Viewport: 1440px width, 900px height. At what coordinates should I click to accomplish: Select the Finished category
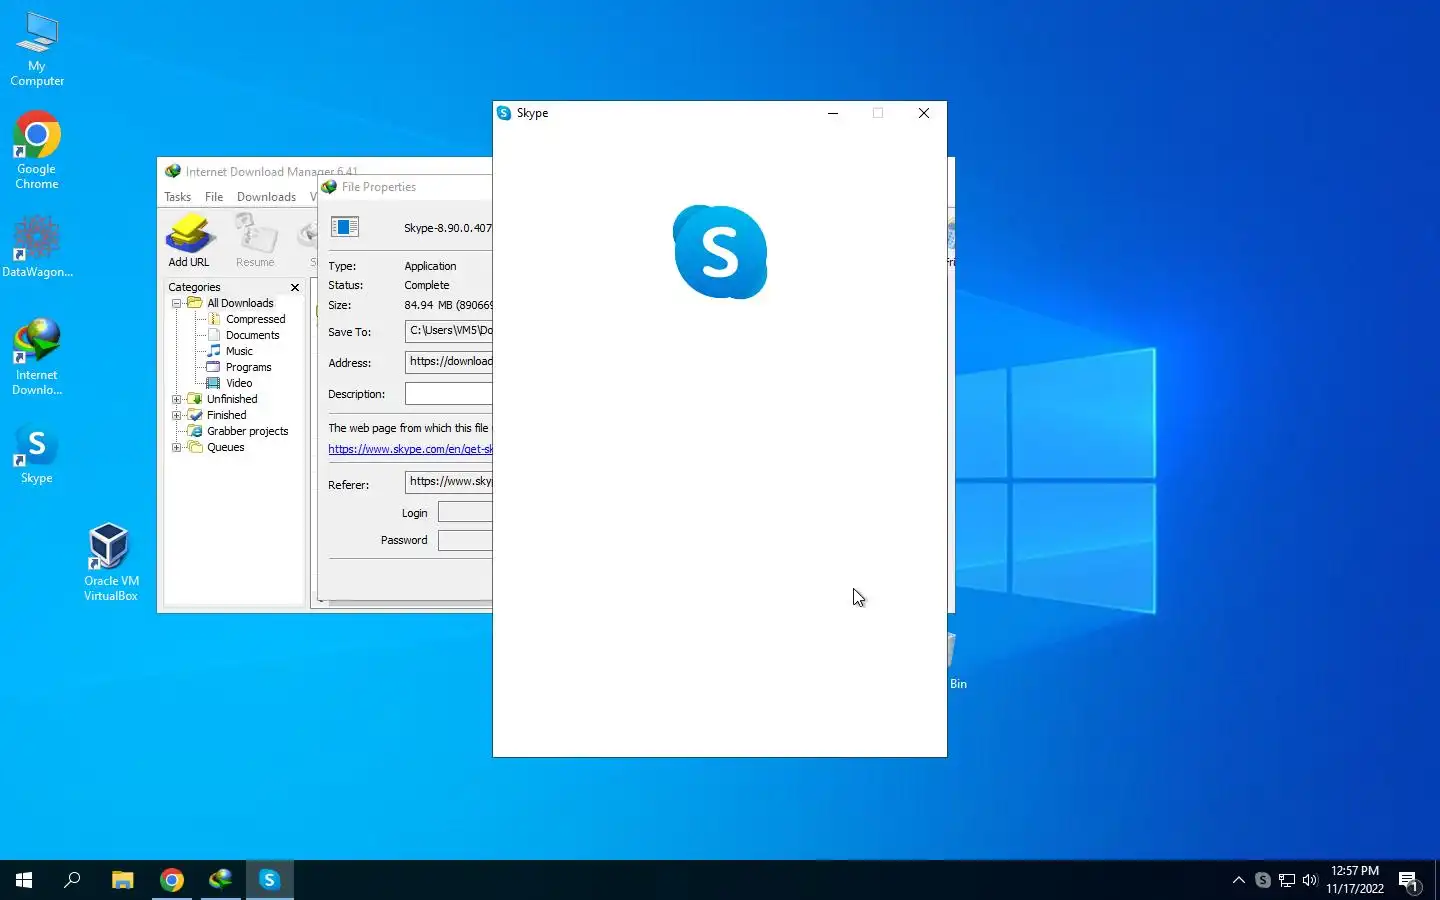tap(226, 415)
